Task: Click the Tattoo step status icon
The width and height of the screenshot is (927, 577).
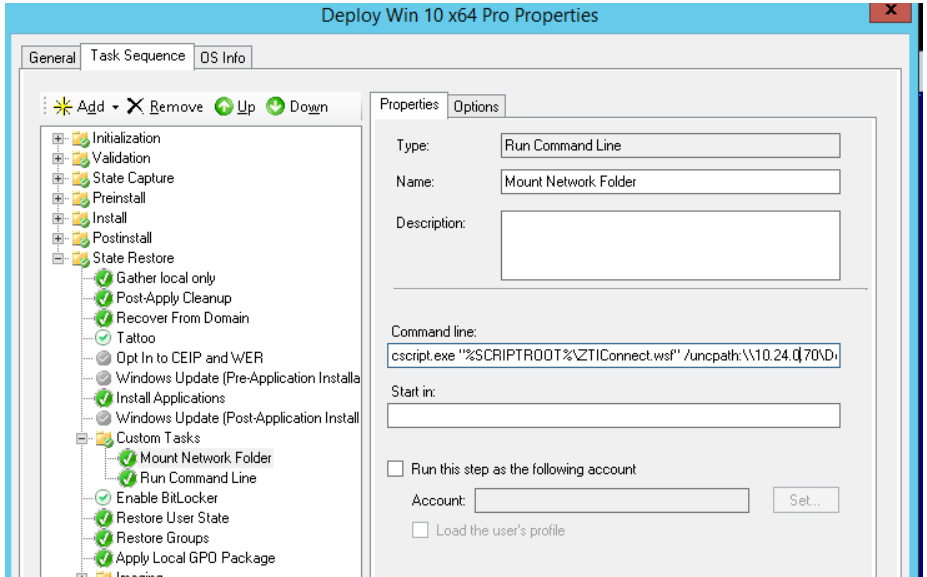Action: (x=103, y=338)
